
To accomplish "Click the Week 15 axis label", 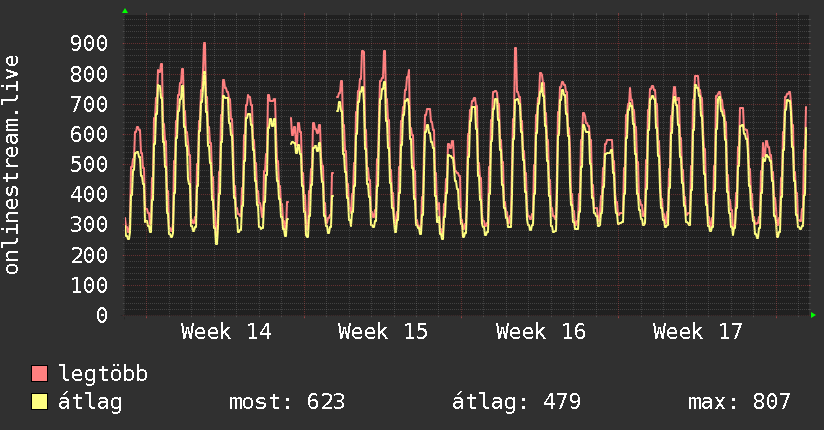I will 383,332.
